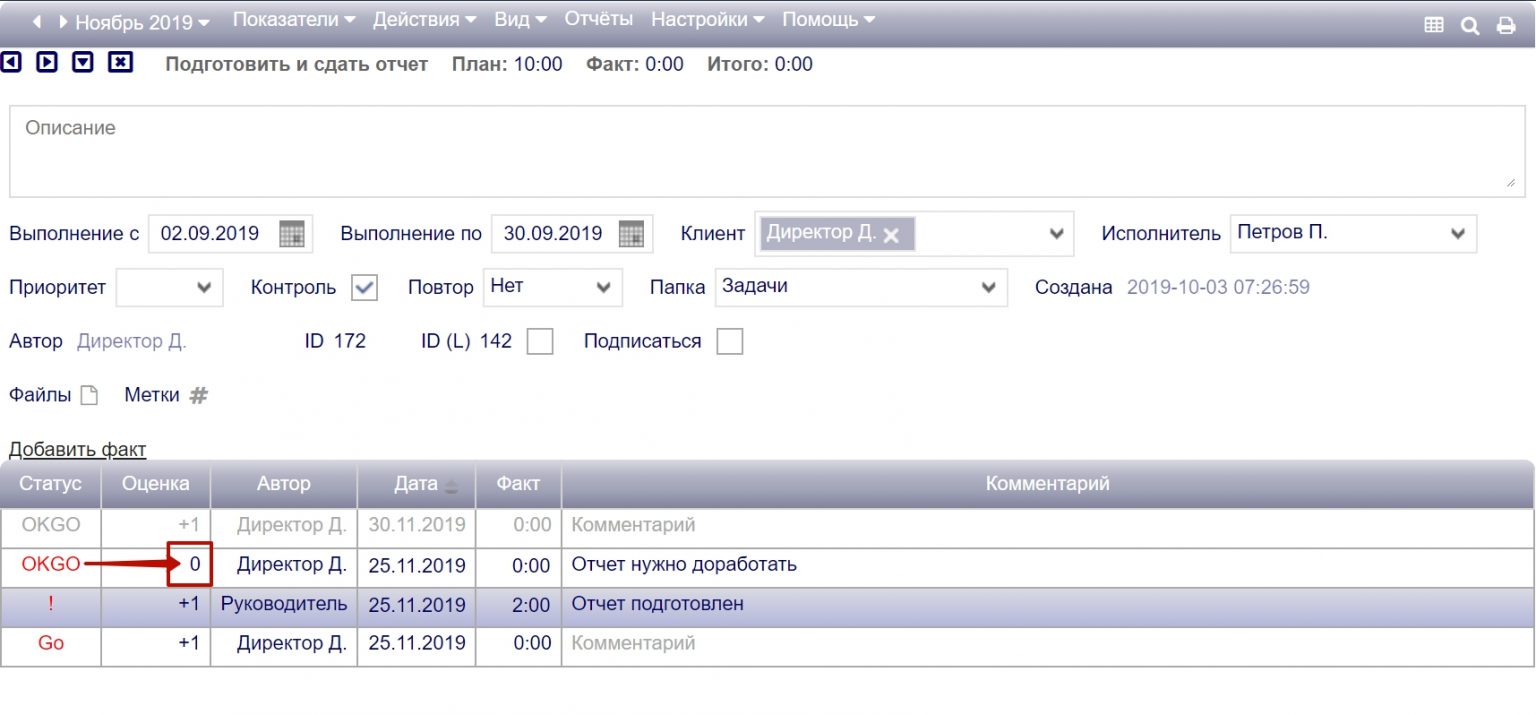
Task: Click the gray OKGO status on 30.11.2019 row
Action: coord(50,525)
